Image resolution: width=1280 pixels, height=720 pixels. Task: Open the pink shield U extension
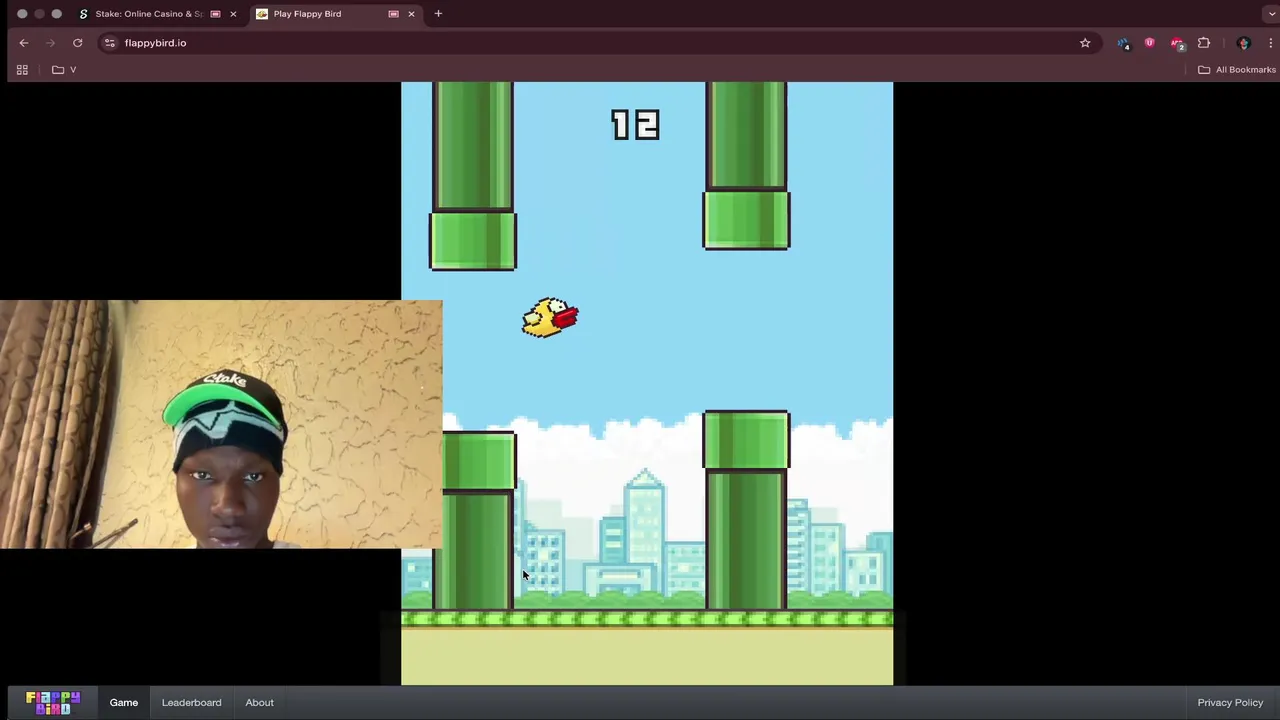tap(1149, 43)
